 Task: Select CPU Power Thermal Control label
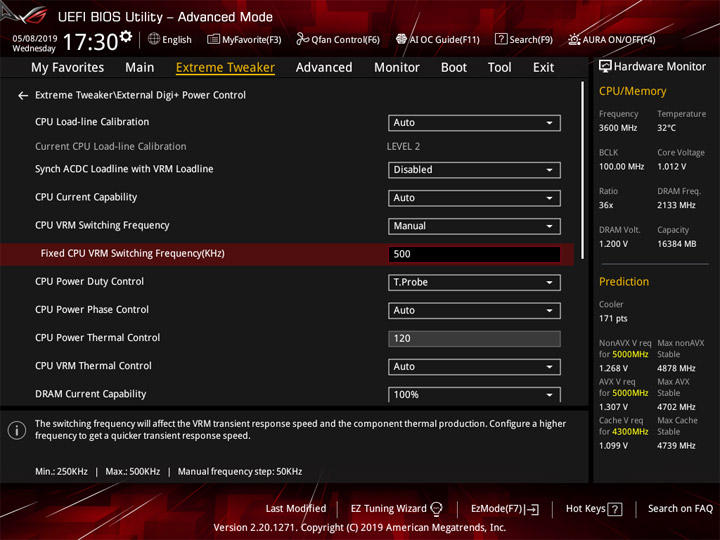(97, 338)
